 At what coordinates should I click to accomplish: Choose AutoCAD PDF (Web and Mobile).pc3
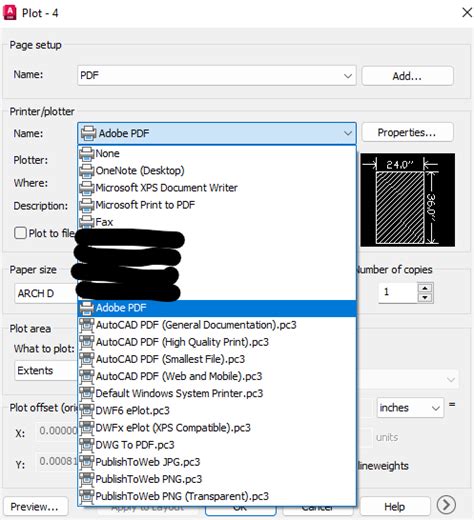(x=217, y=376)
